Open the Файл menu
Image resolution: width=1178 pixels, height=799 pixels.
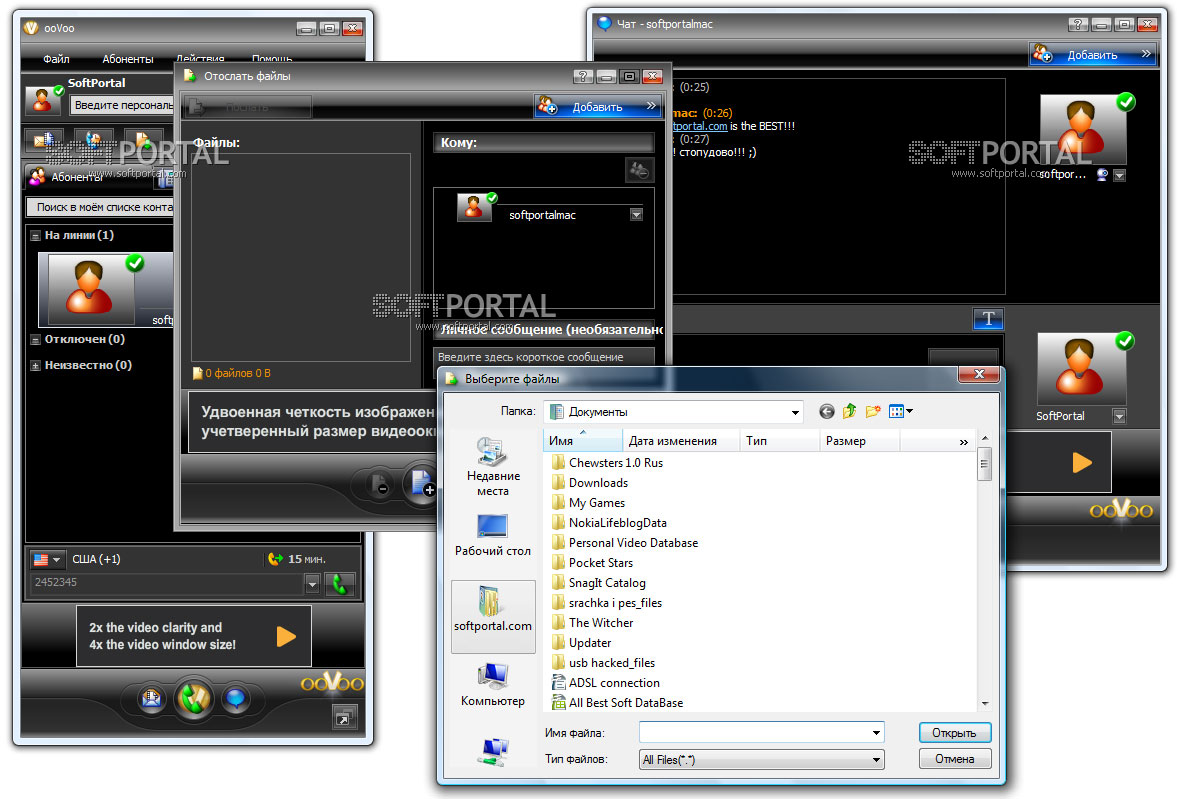point(56,59)
